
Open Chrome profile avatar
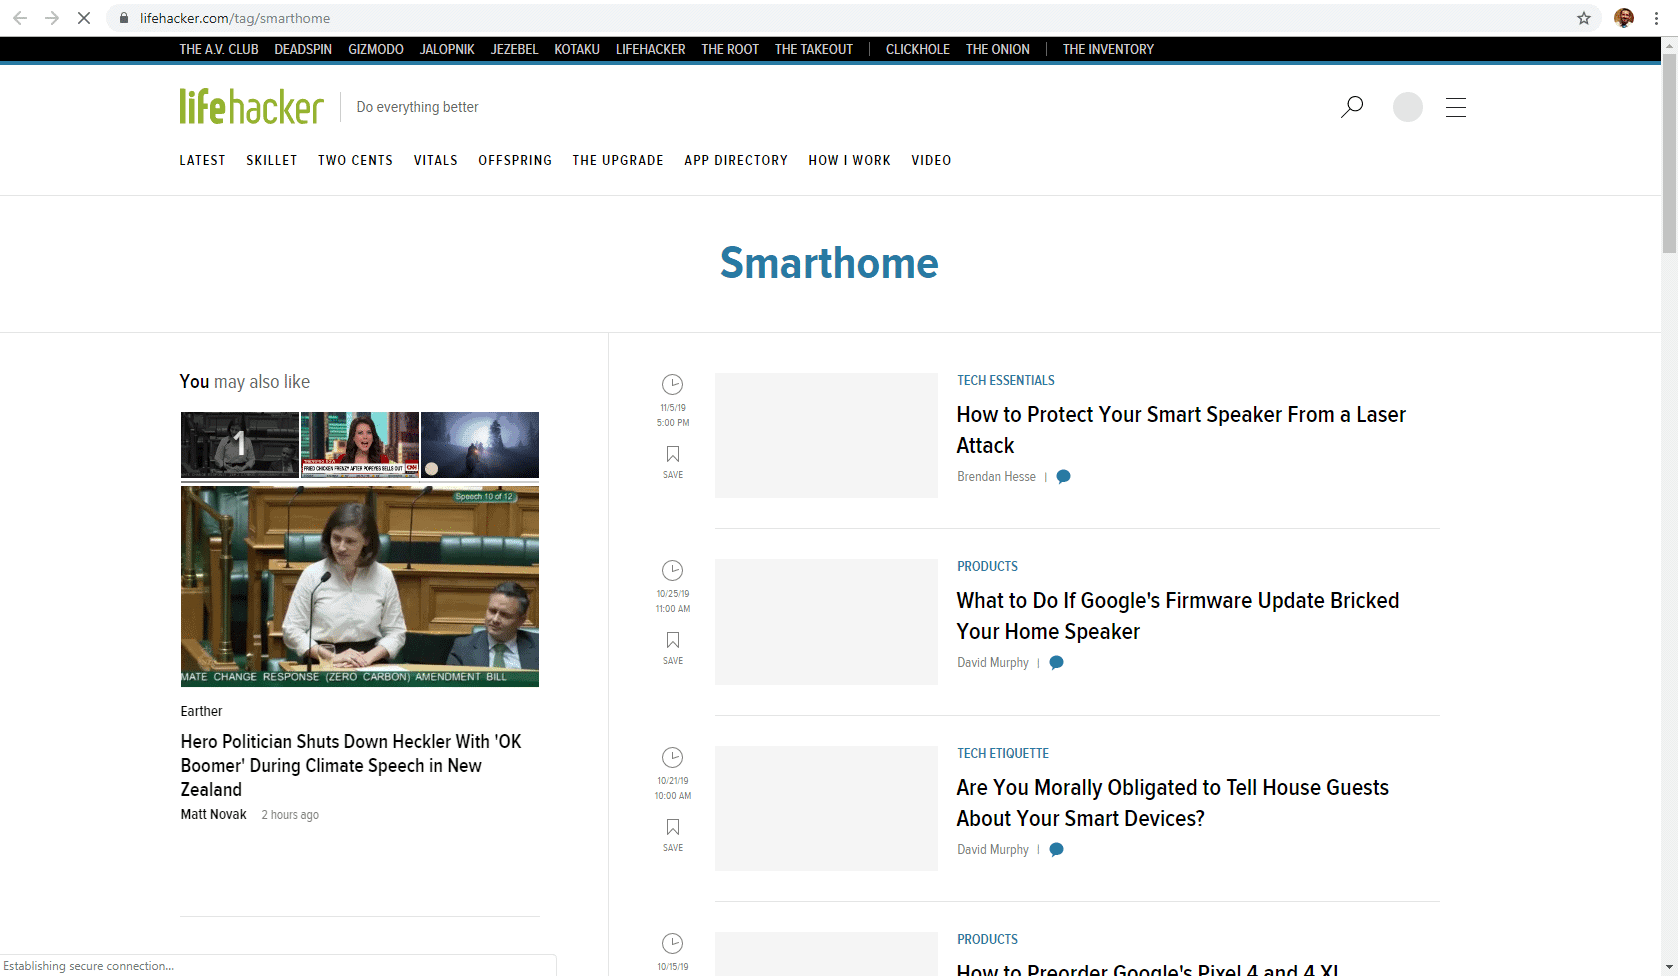point(1624,18)
